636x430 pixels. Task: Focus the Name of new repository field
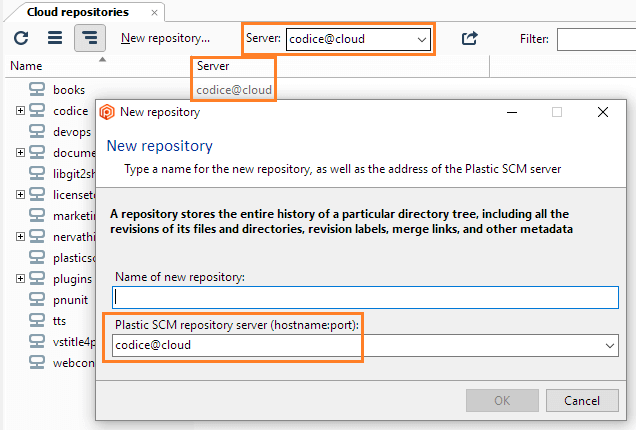365,297
